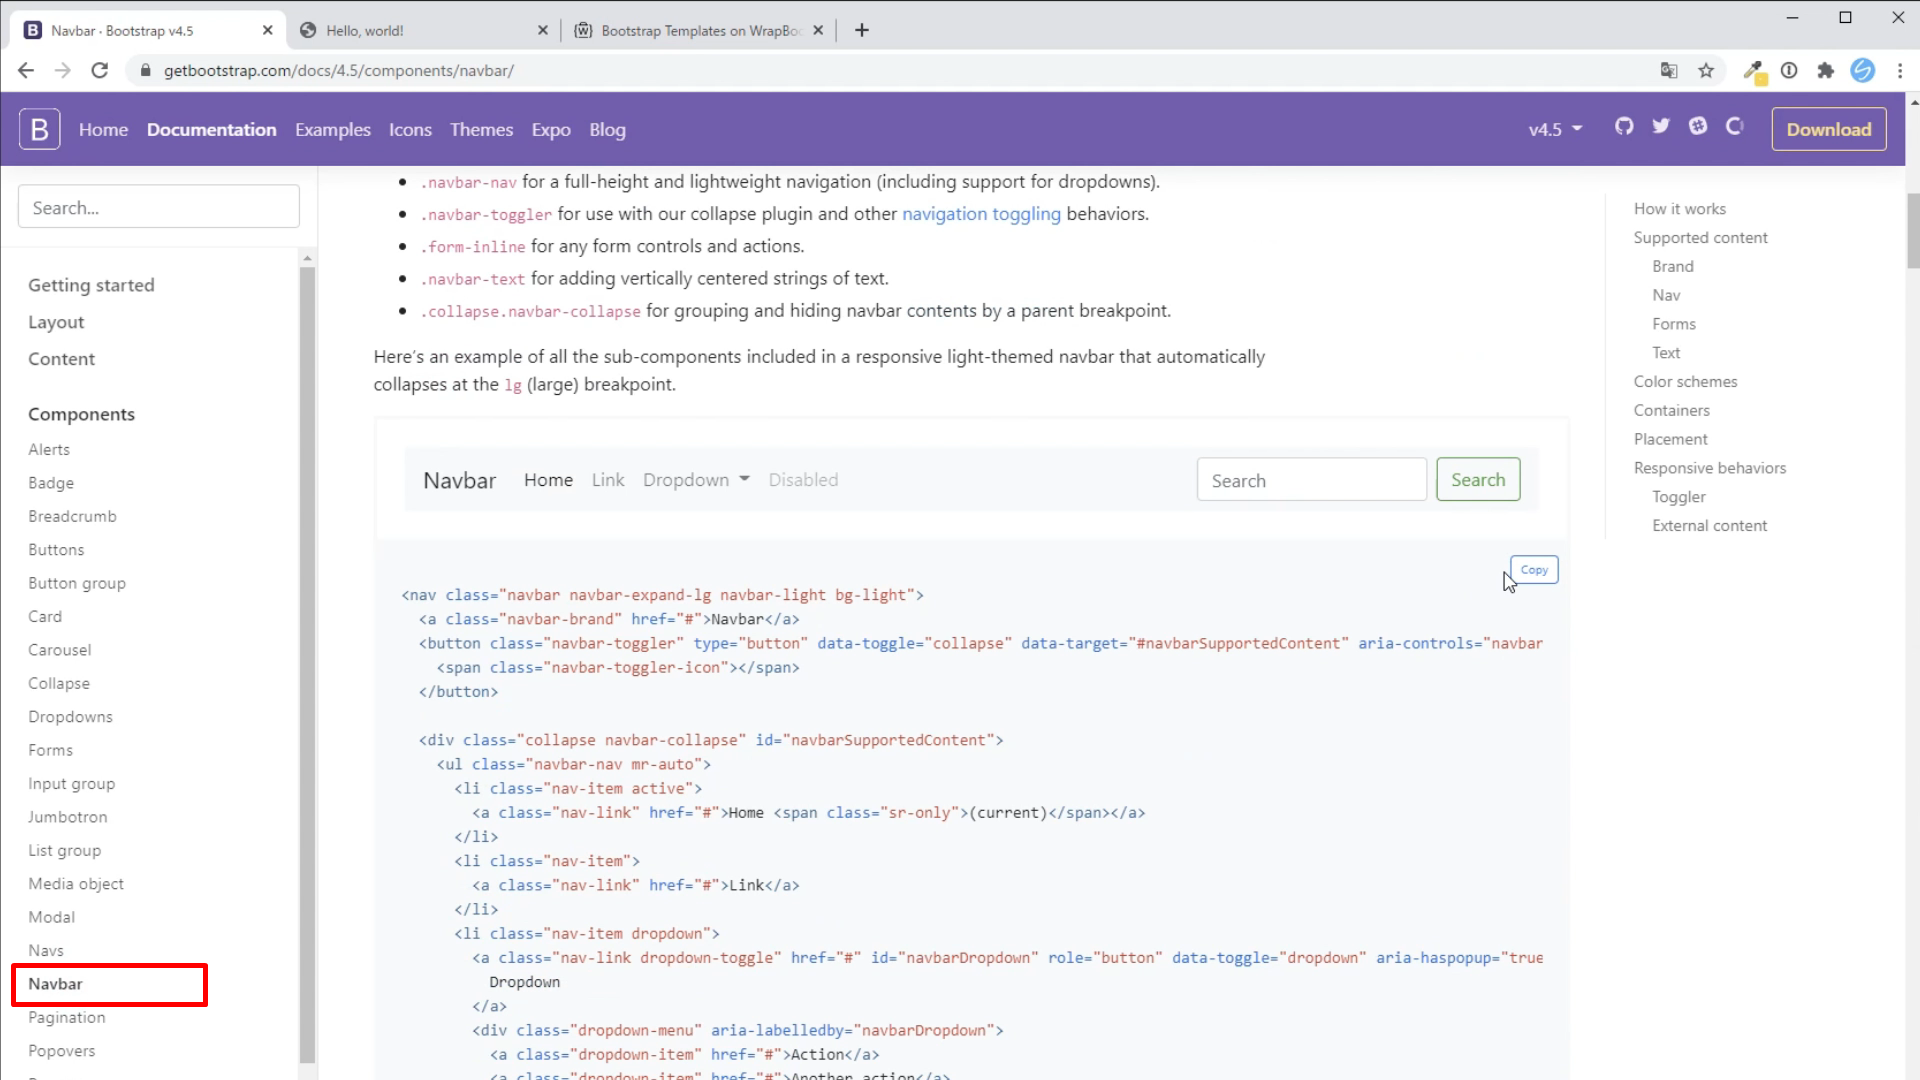Click the Download button
The image size is (1920, 1080).
[x=1829, y=129]
